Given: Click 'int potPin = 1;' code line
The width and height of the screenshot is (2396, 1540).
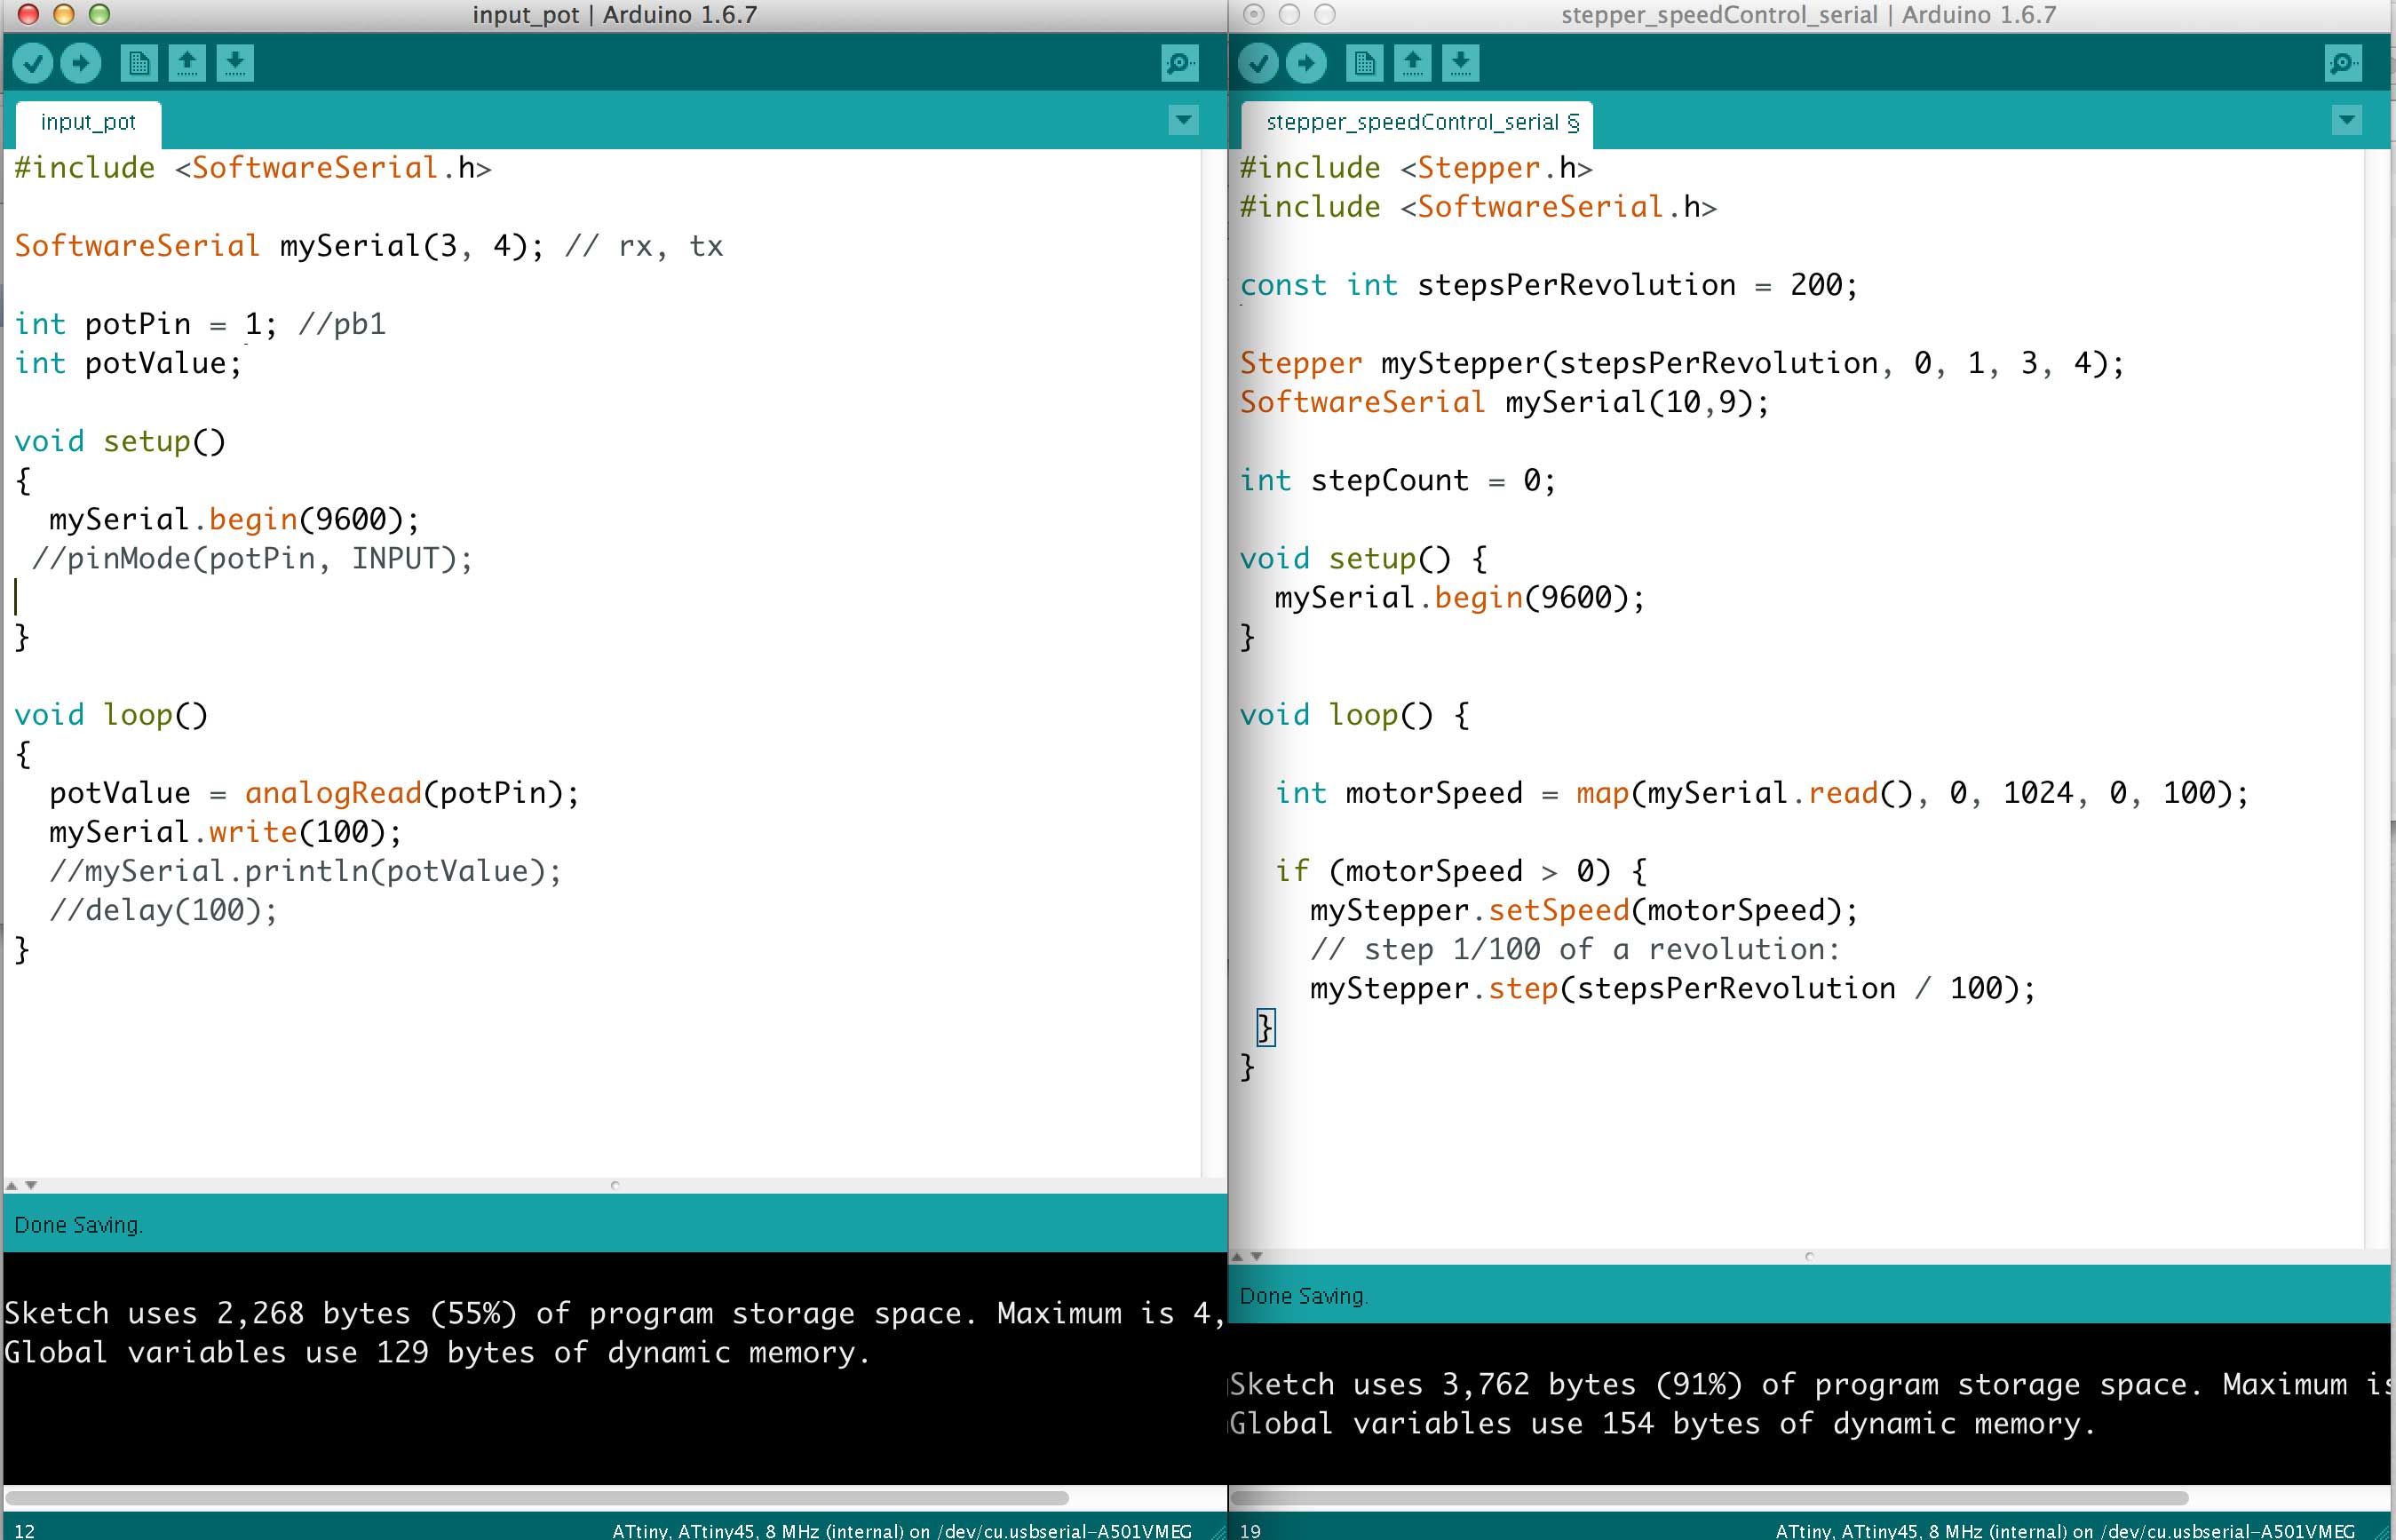Looking at the screenshot, I should pyautogui.click(x=145, y=324).
